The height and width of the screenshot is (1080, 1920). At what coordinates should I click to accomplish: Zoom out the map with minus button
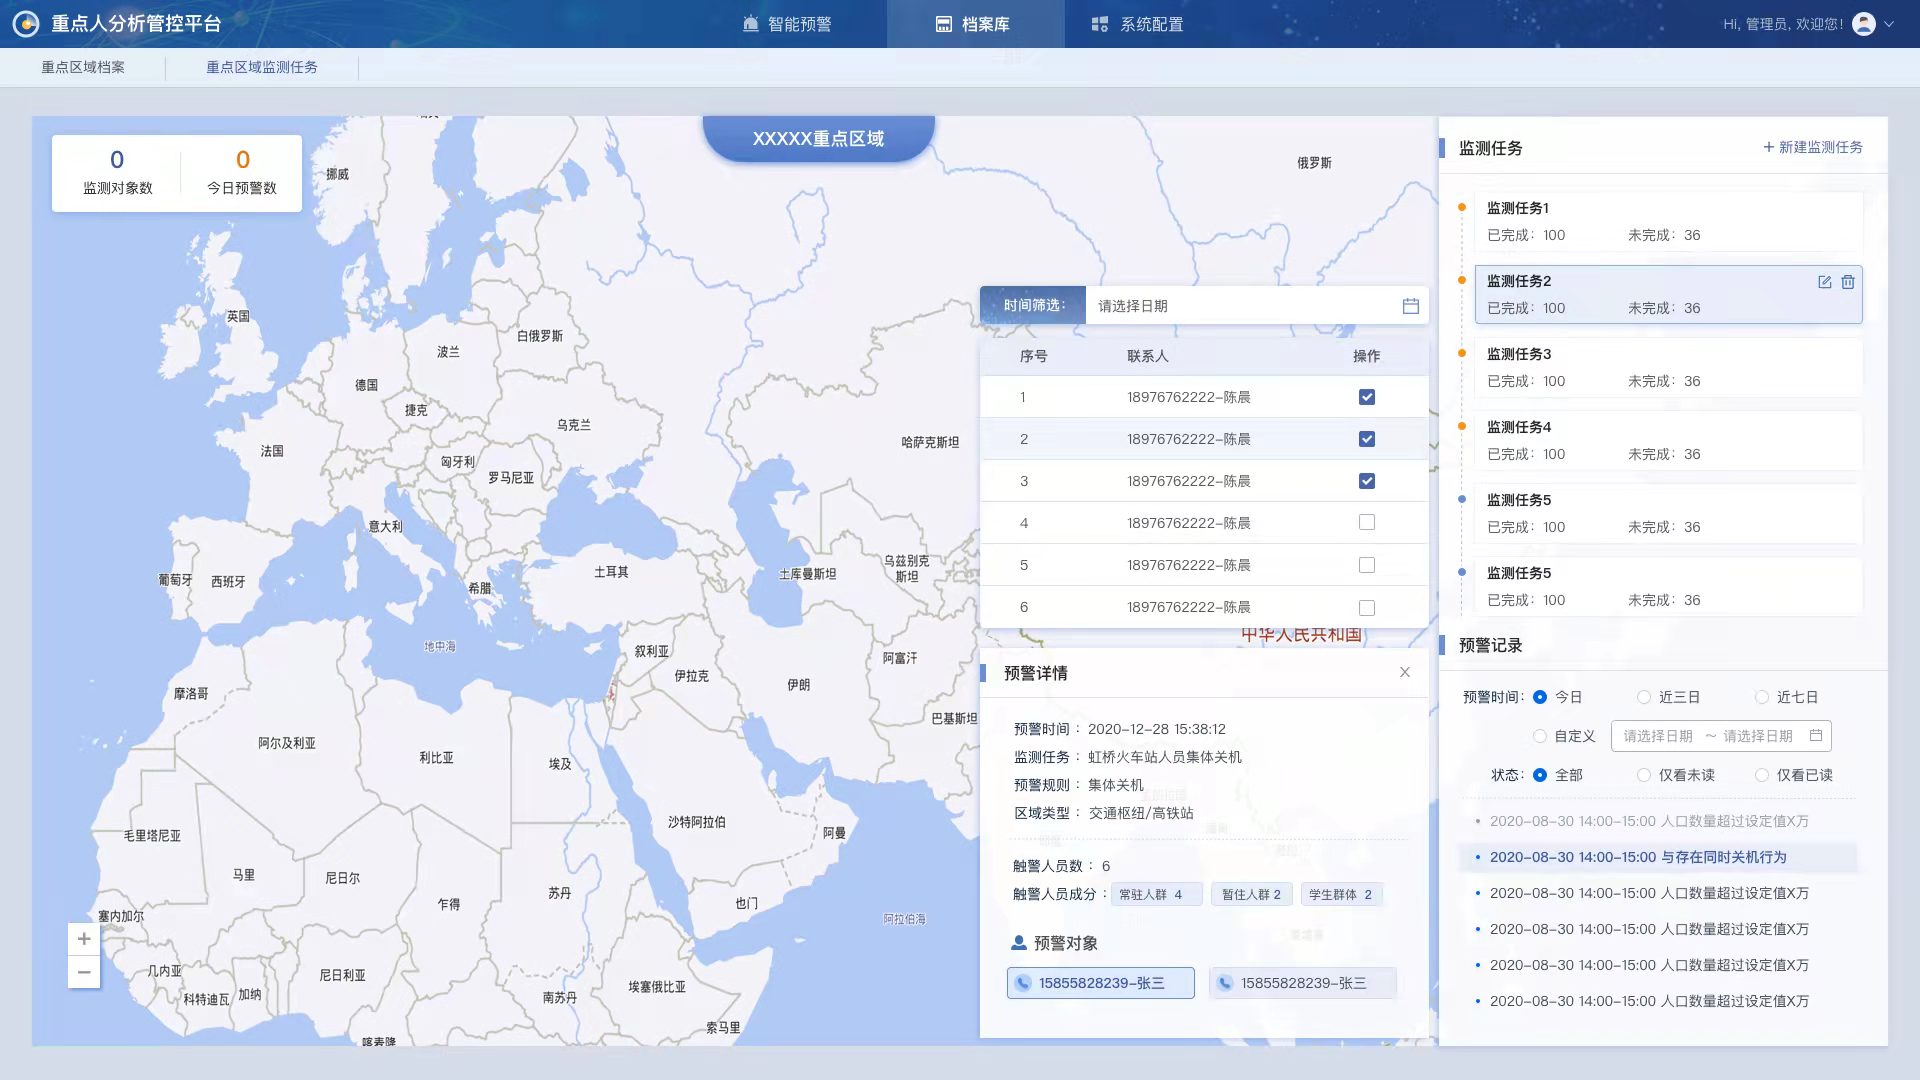[84, 972]
